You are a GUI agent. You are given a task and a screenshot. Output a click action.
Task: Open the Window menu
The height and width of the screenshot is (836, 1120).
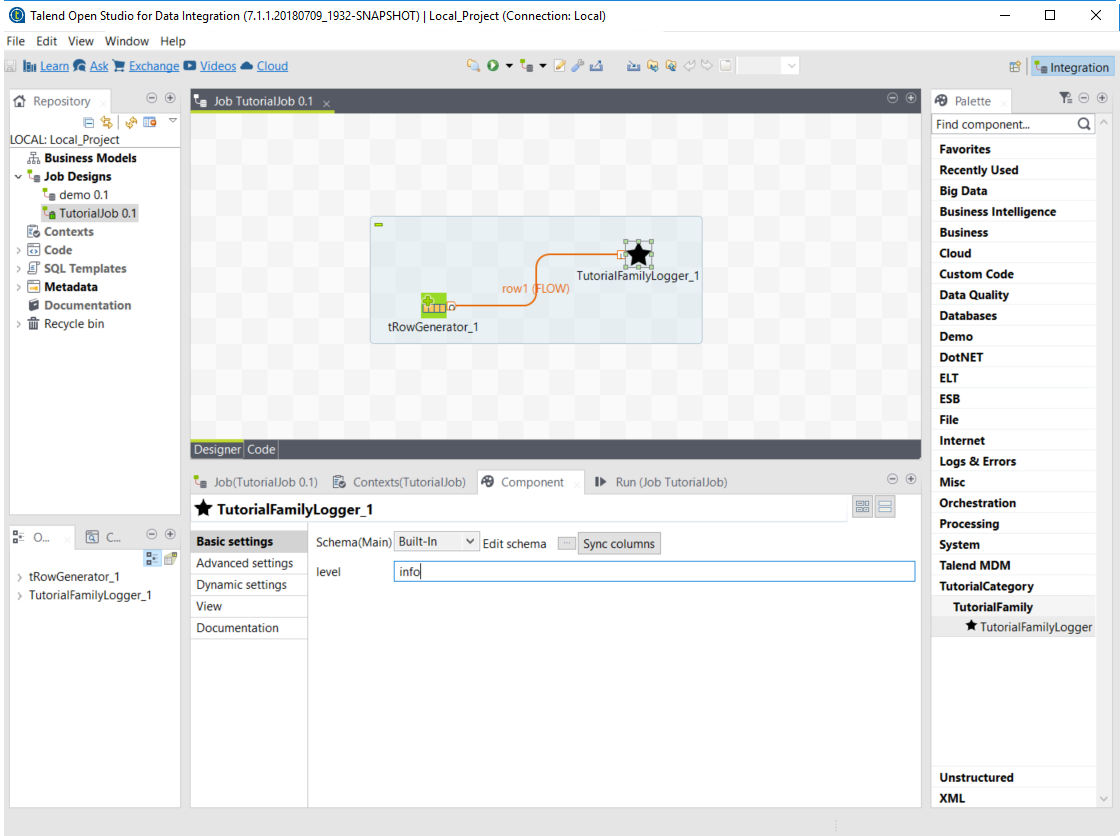tap(127, 41)
